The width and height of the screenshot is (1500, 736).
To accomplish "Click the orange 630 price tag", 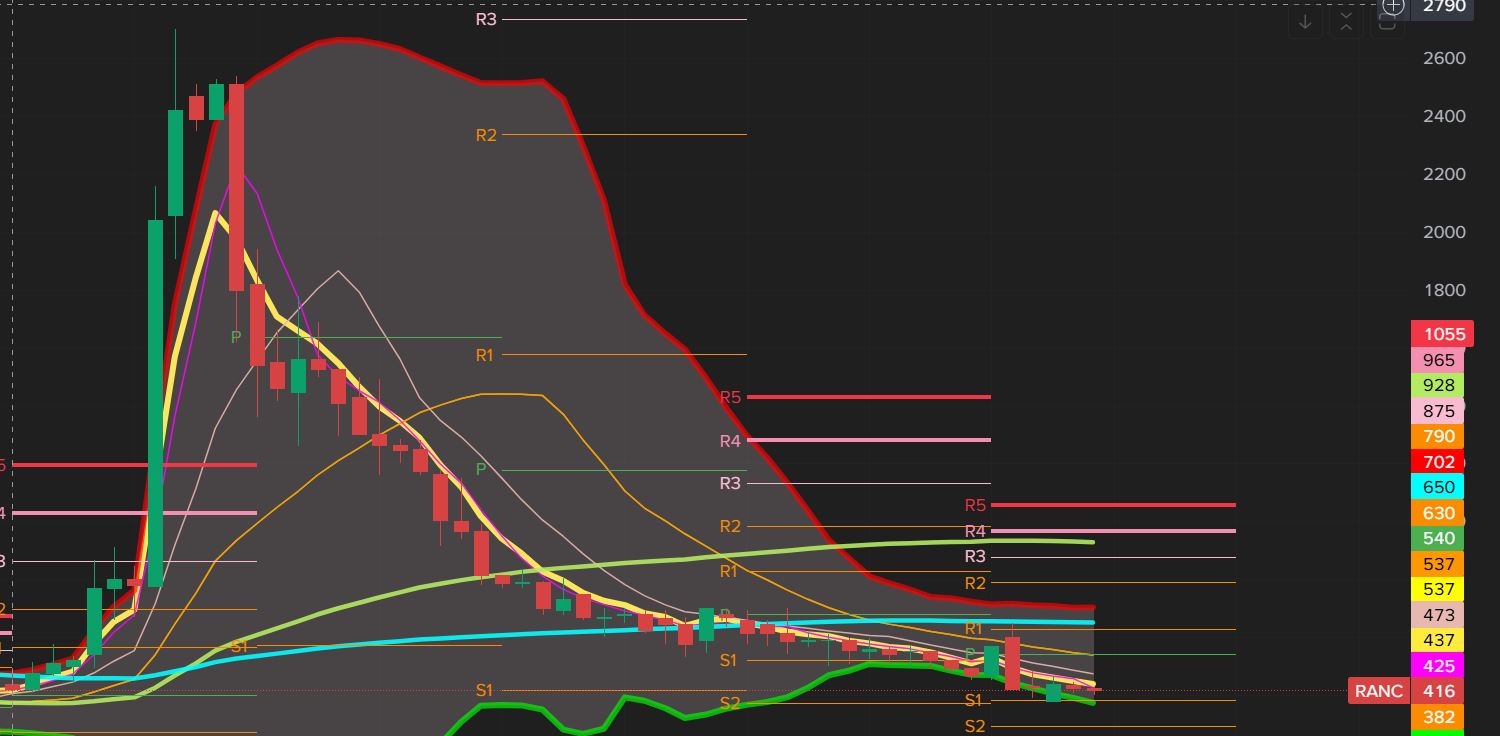I will tap(1438, 513).
